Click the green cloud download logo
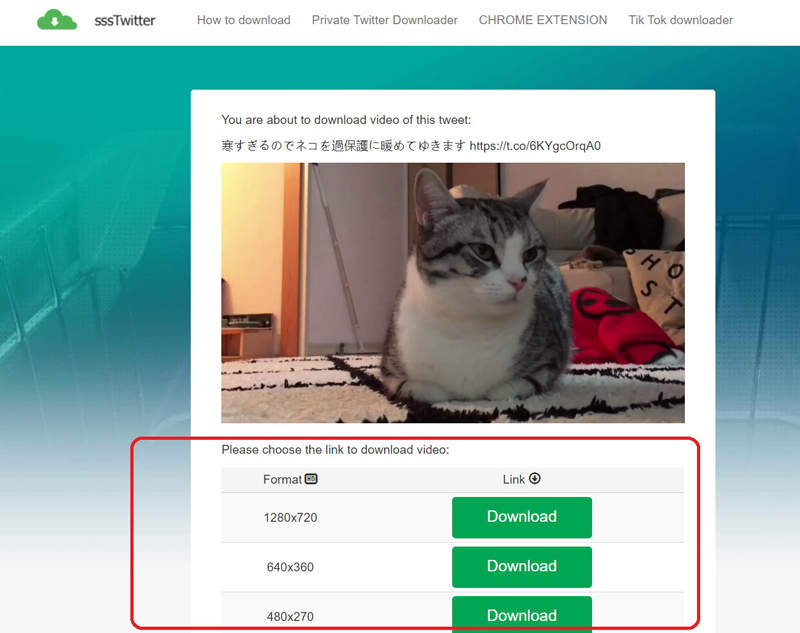This screenshot has width=800, height=633. point(57,19)
